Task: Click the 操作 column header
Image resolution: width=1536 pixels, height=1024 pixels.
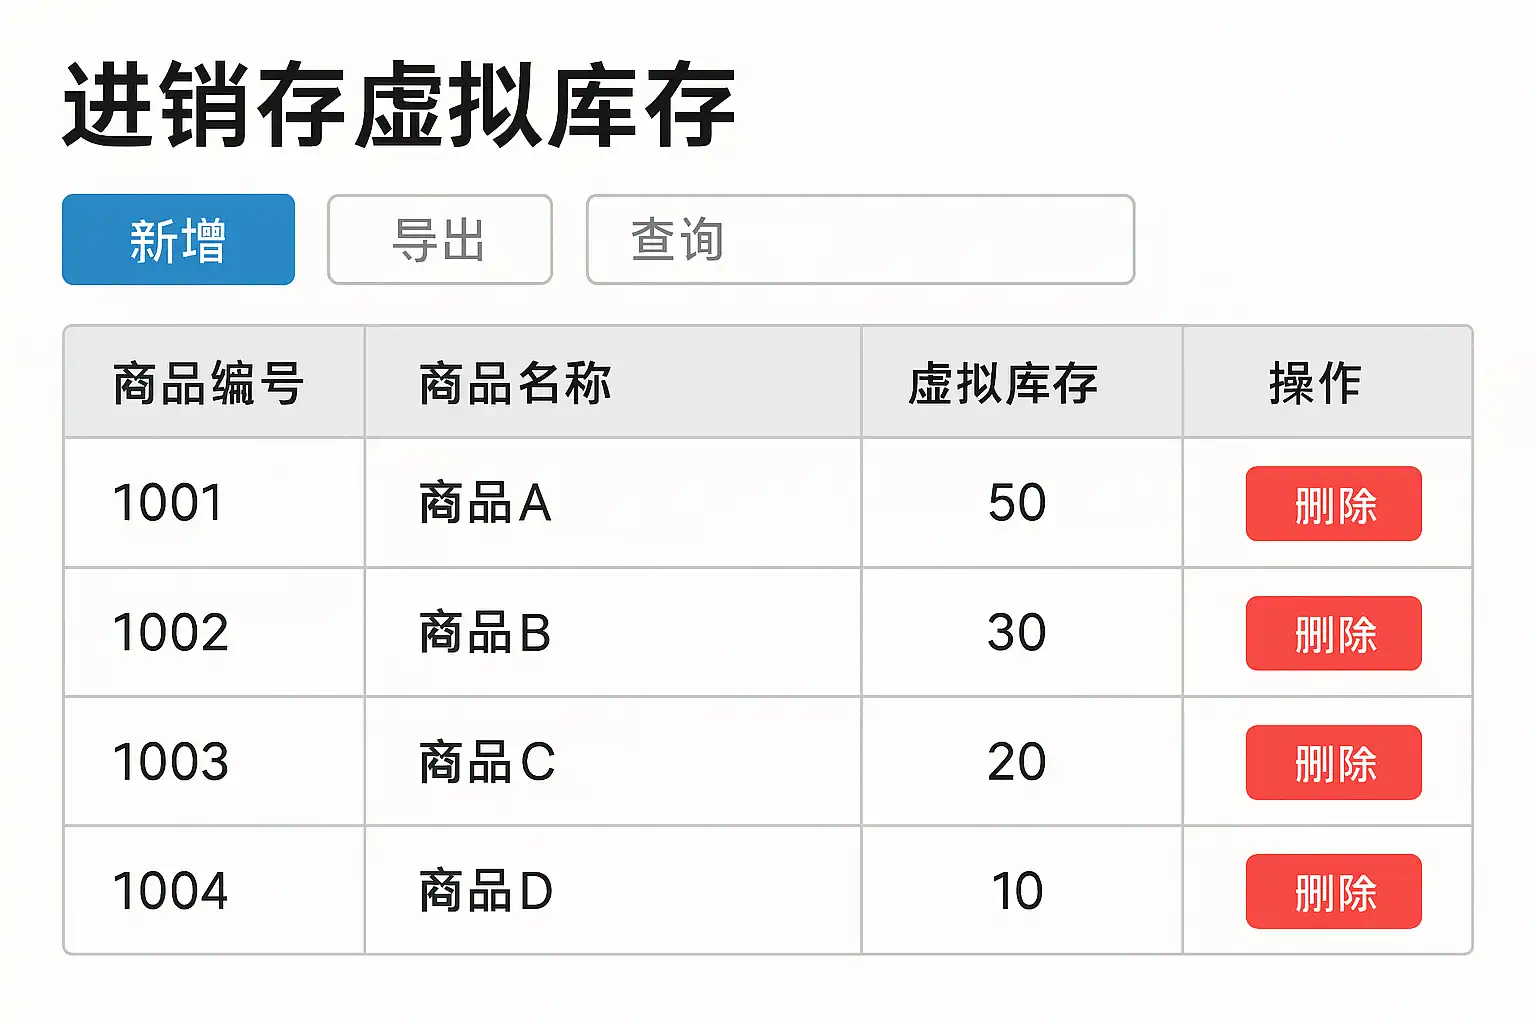Action: [1315, 383]
